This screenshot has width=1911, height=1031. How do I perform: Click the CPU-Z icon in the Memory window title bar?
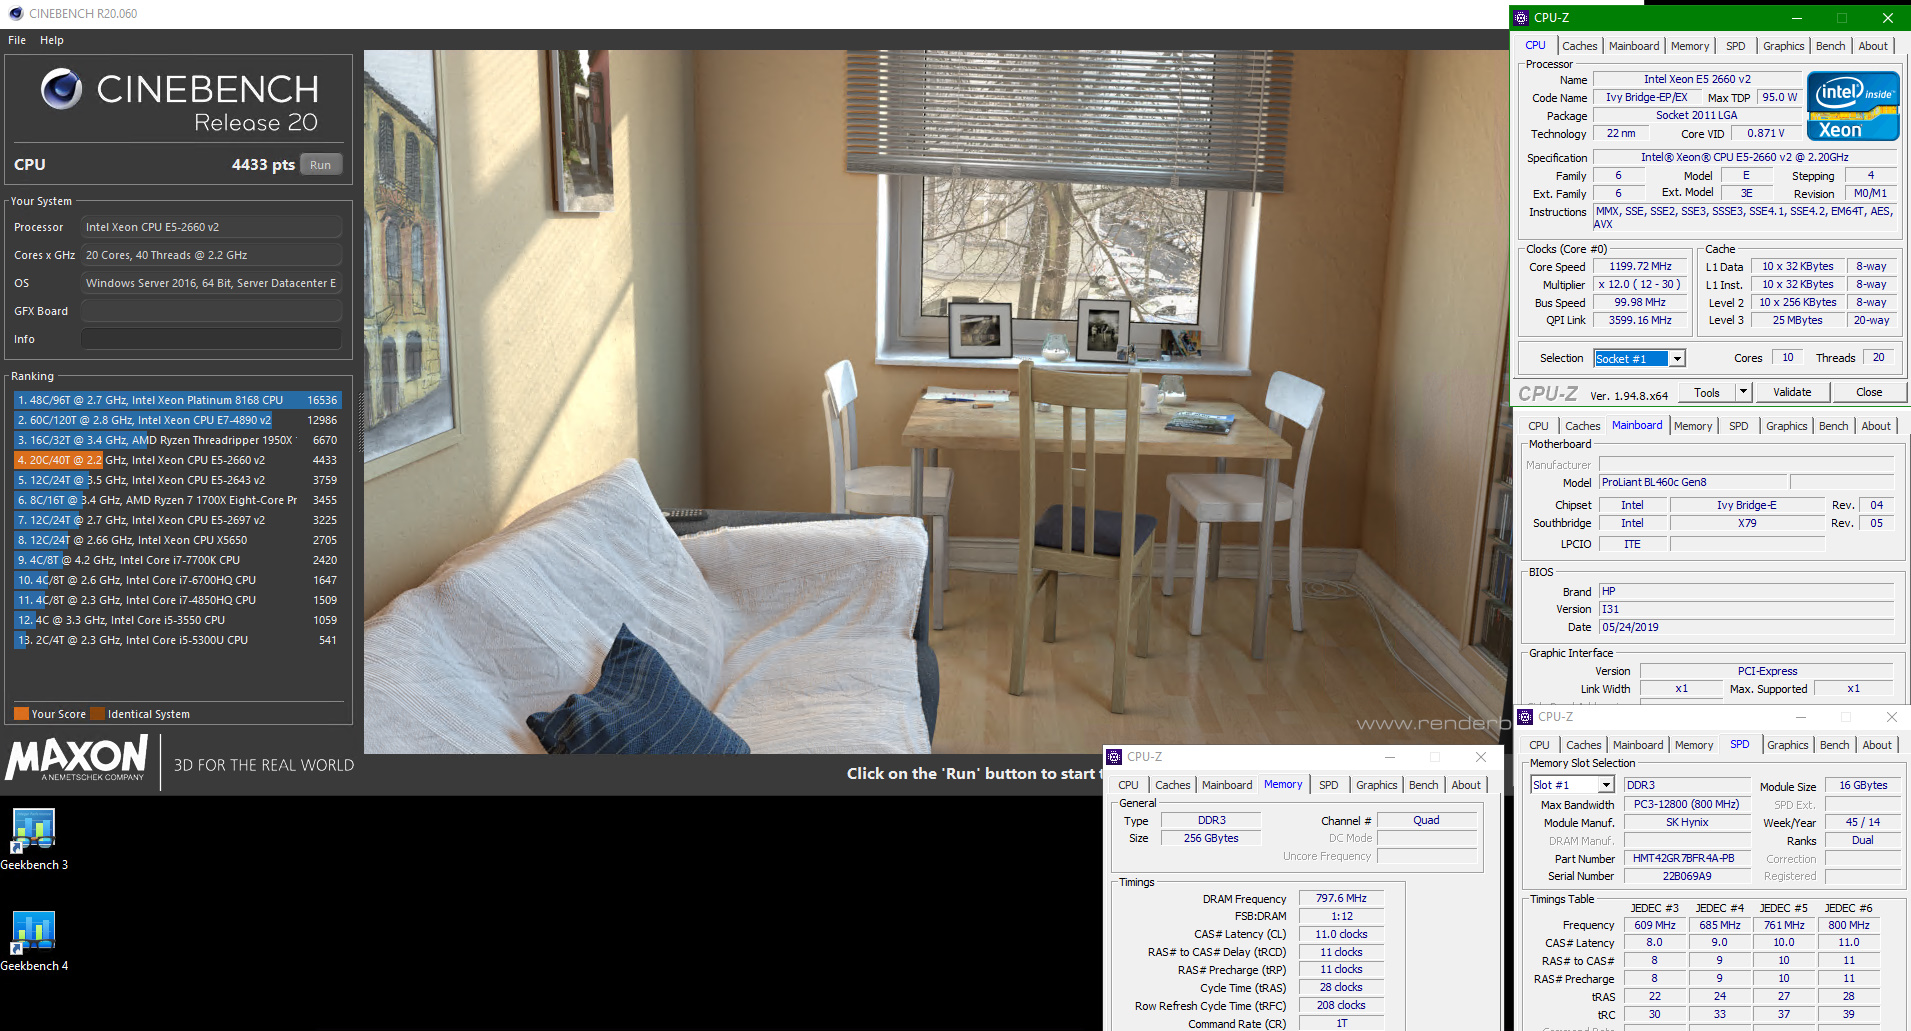(1114, 757)
